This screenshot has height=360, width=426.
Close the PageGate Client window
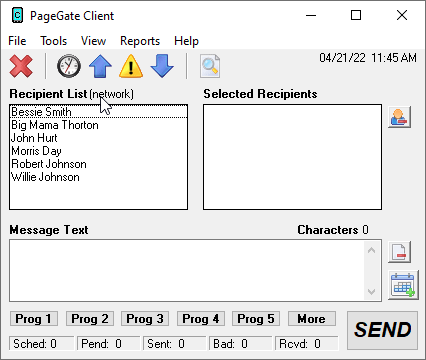[402, 15]
